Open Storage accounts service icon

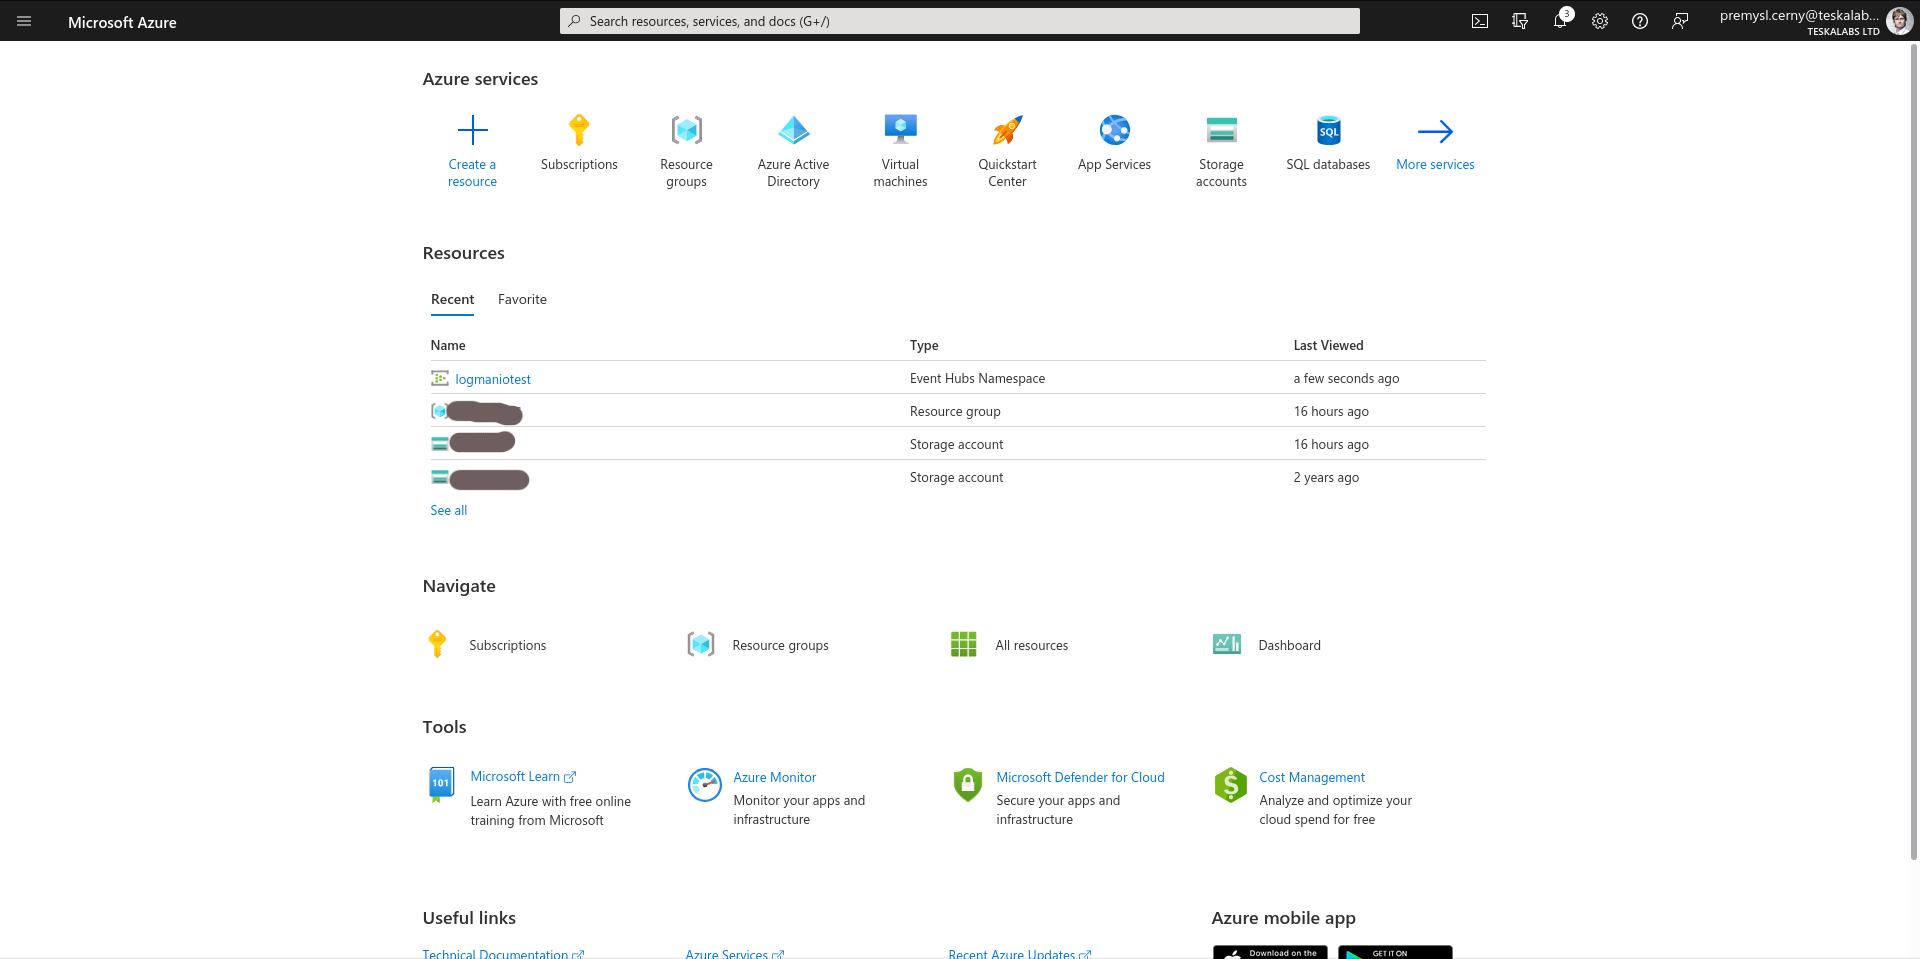[x=1222, y=130]
